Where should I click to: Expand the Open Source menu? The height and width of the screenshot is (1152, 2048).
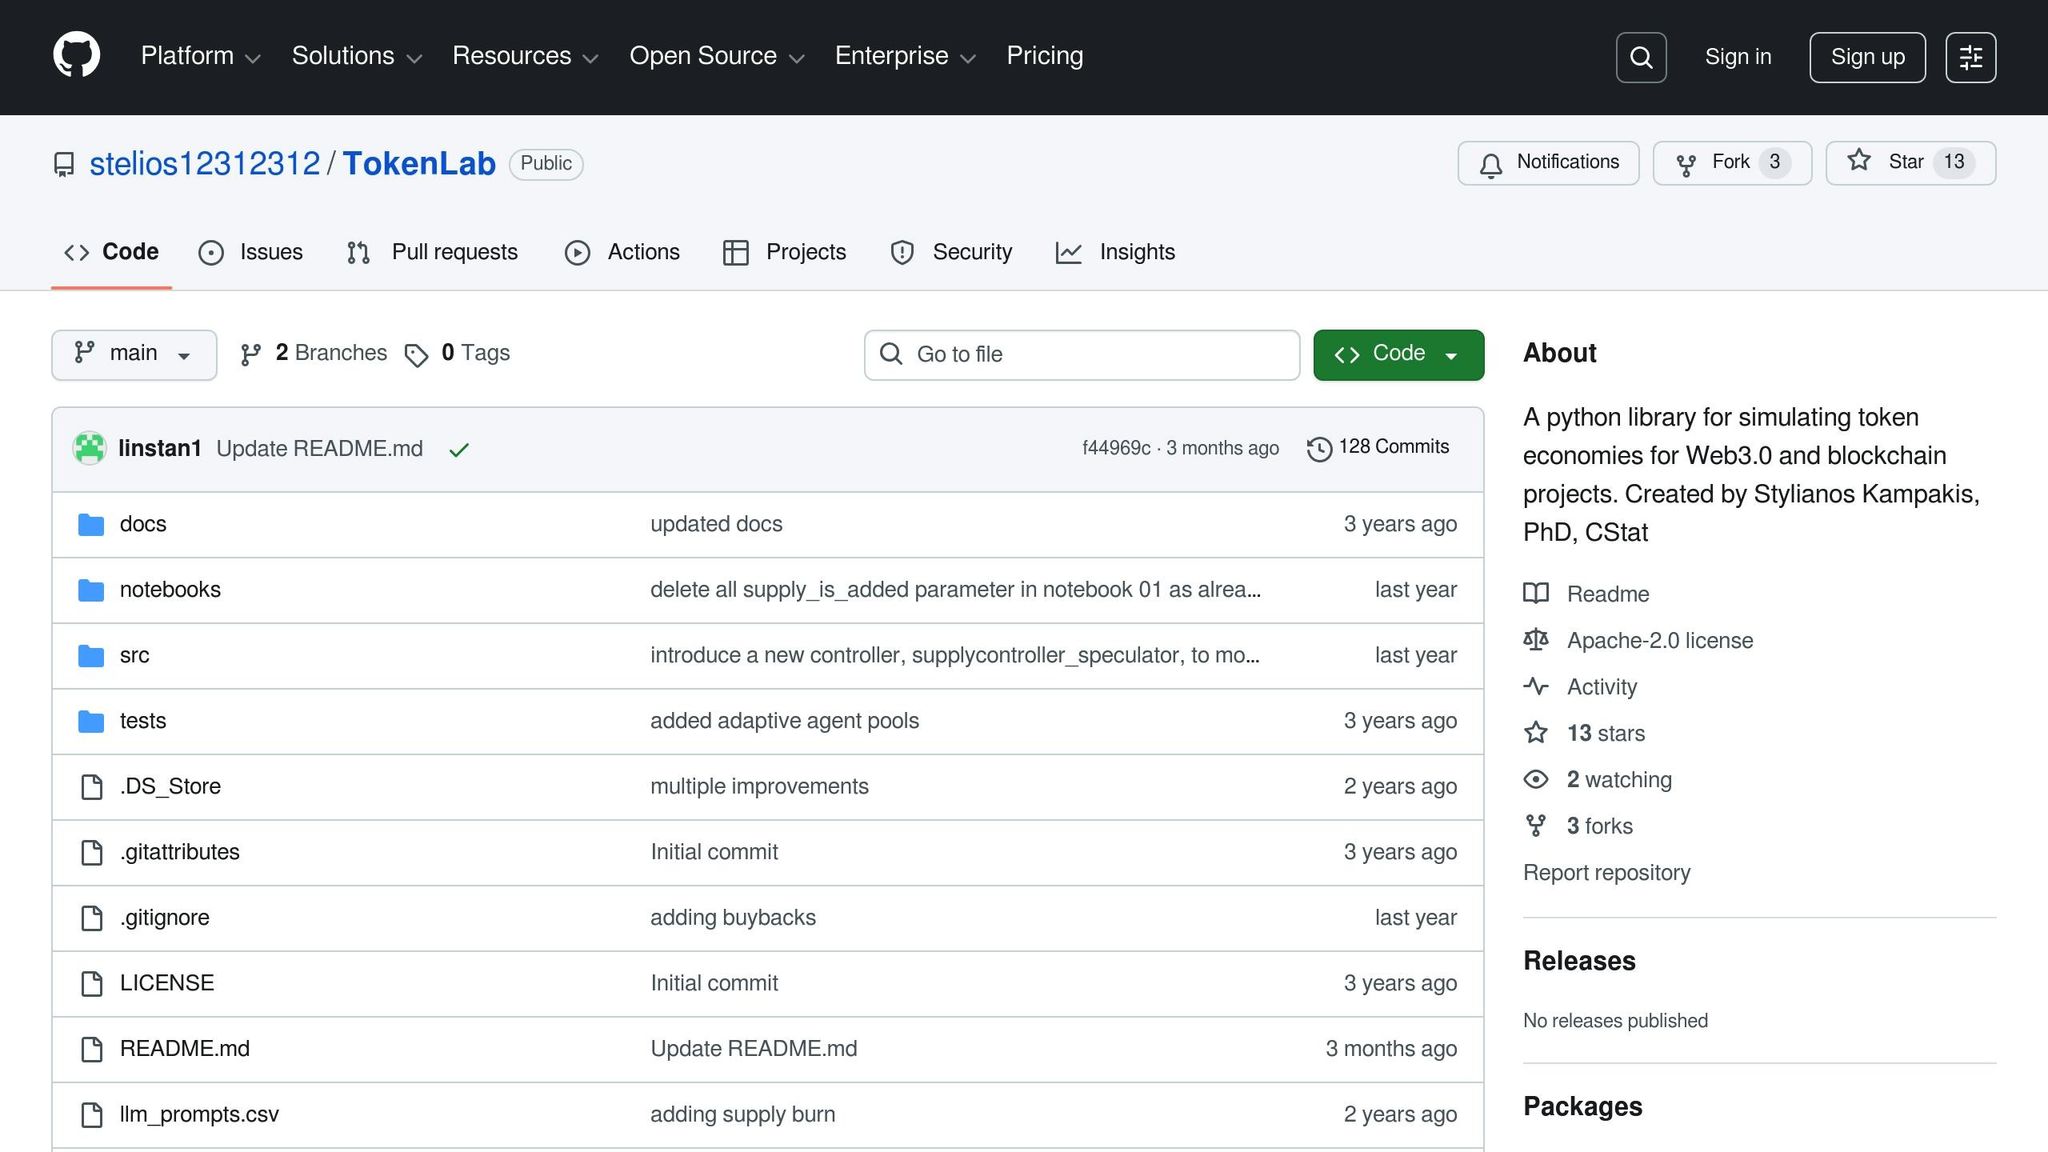(x=717, y=56)
